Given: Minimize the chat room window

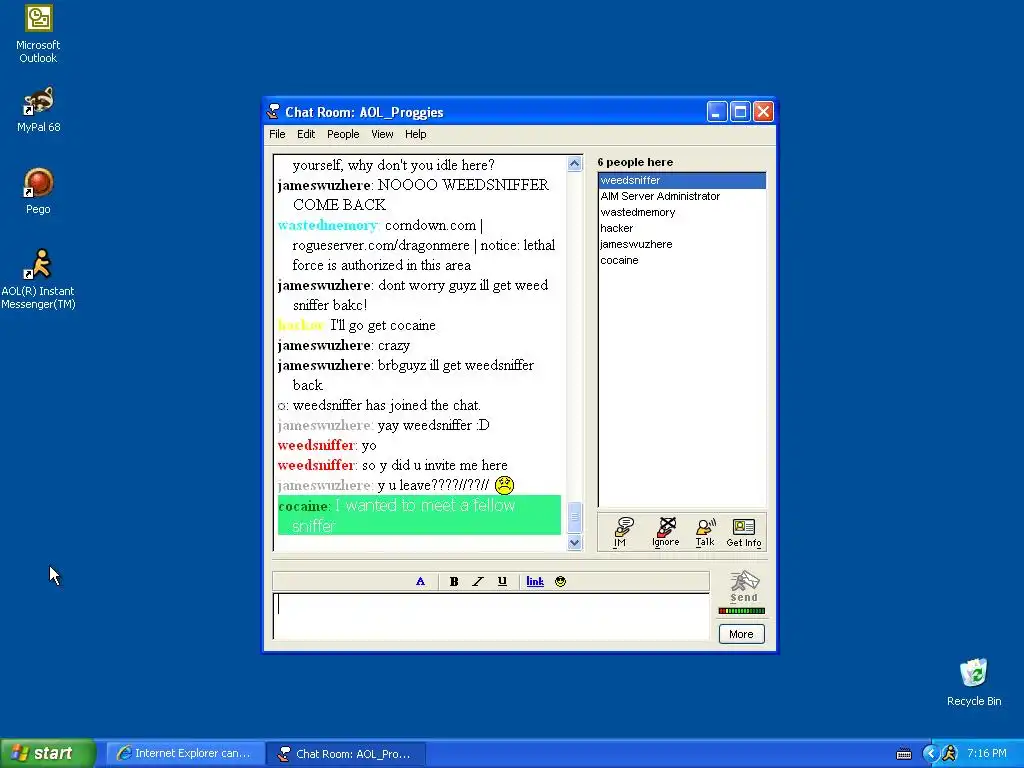Looking at the screenshot, I should coord(716,112).
